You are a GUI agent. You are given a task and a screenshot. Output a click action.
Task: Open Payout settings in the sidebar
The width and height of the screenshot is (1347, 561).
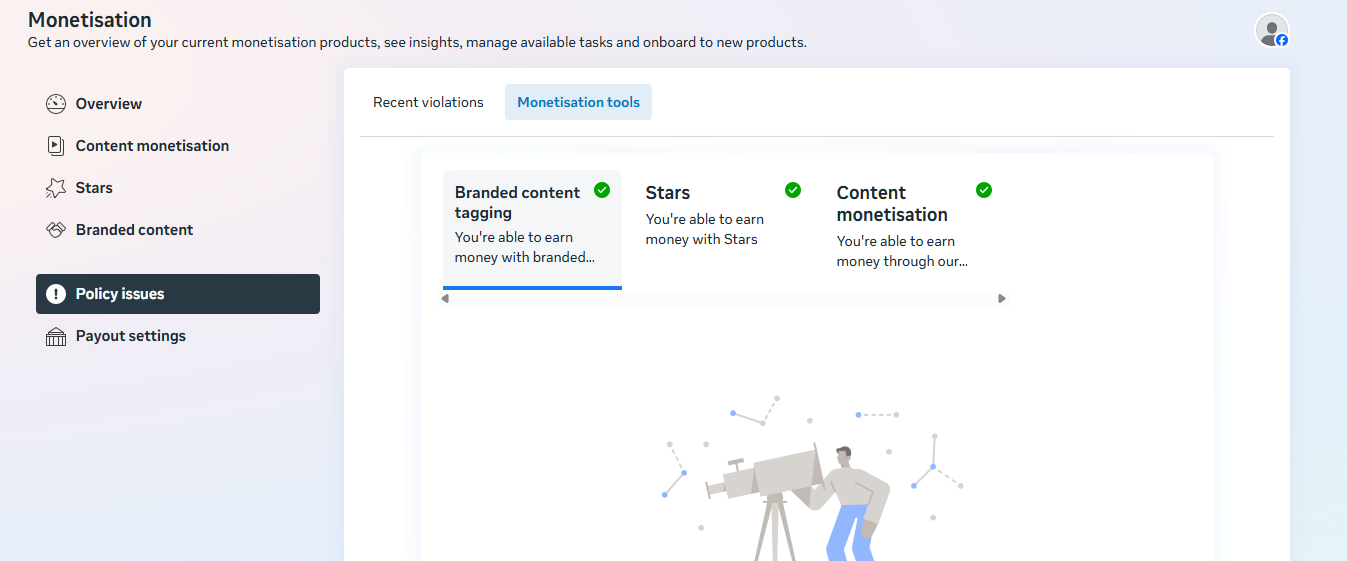130,336
